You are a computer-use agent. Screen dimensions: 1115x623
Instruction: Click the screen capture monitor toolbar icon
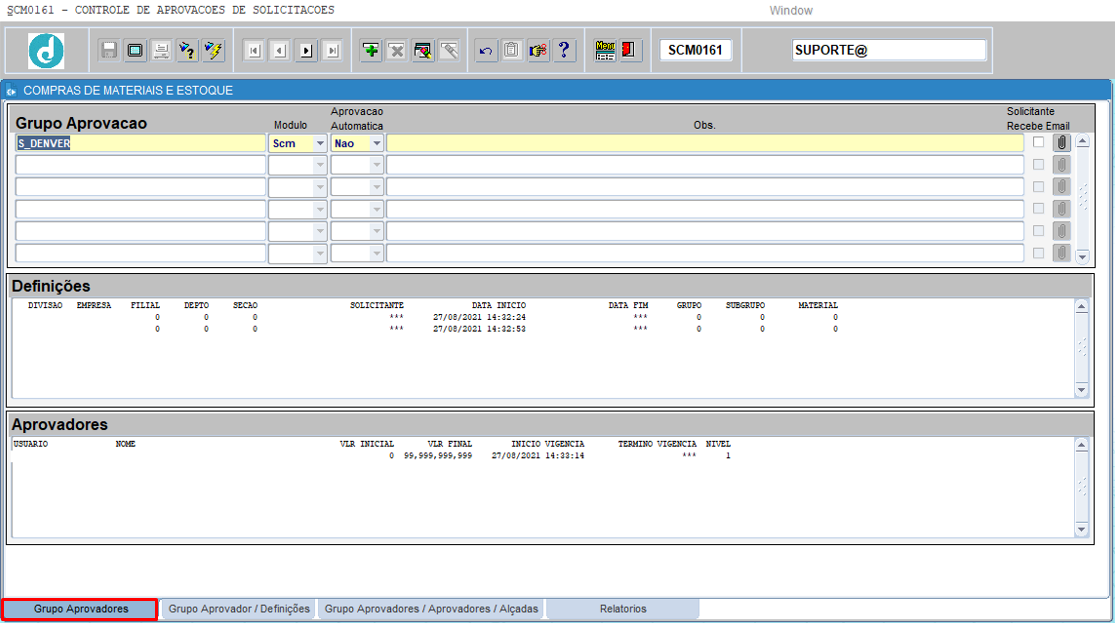point(135,50)
